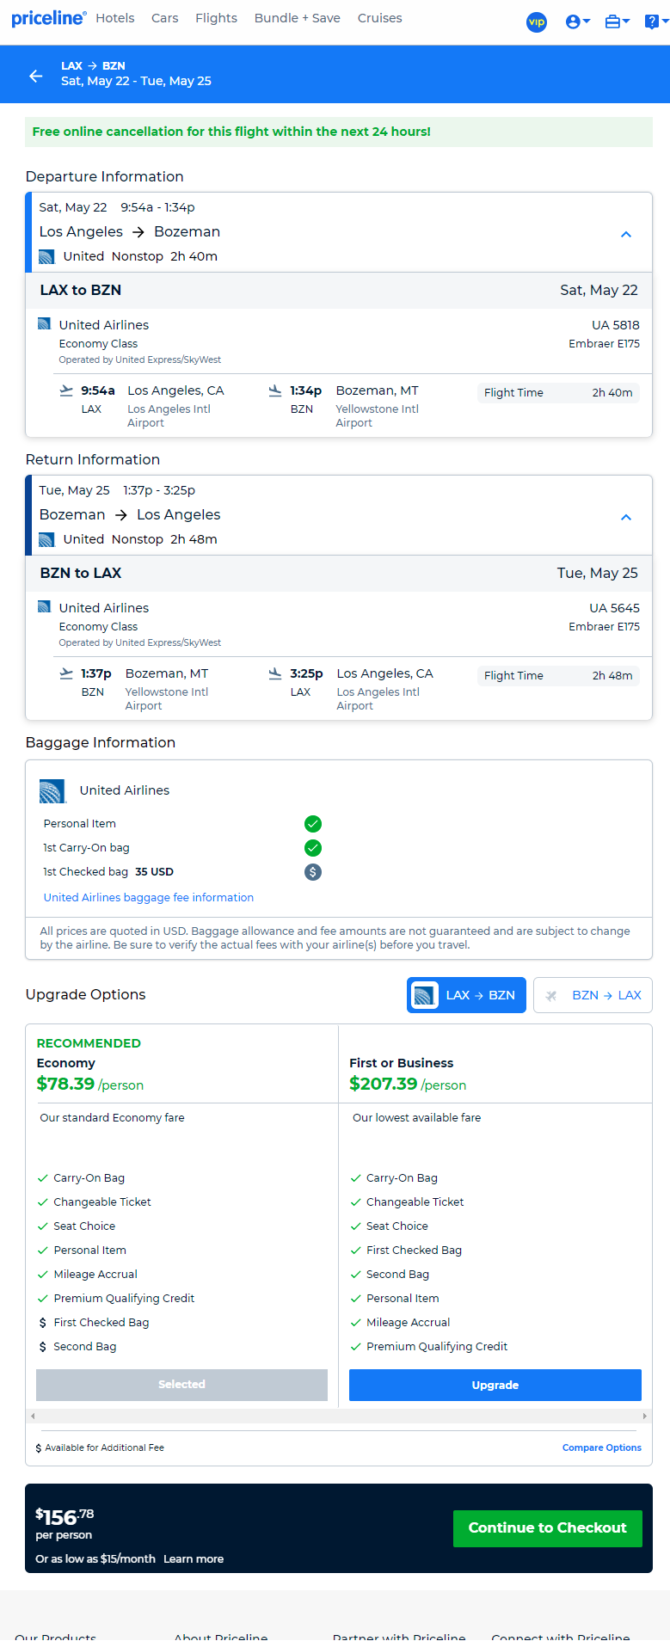Viewport: 670px width, 1641px height.
Task: Click the Priceline logo
Action: coord(48,18)
